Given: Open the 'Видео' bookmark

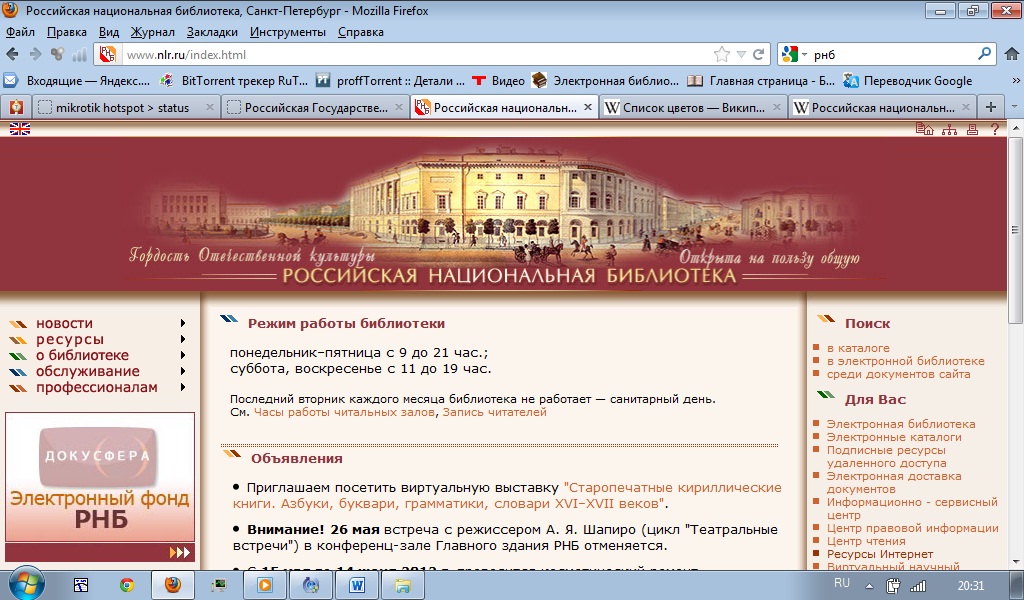Looking at the screenshot, I should point(498,81).
